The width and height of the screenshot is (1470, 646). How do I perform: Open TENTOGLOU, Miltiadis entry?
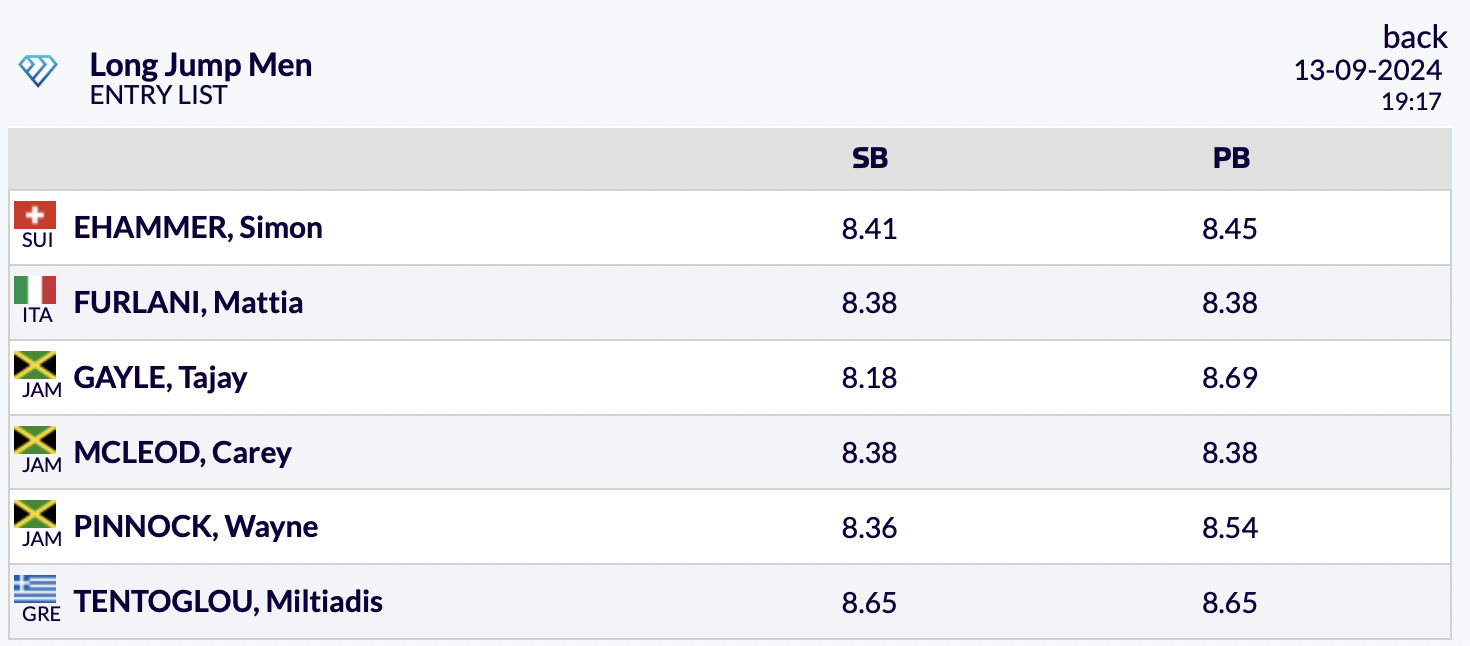[x=228, y=602]
